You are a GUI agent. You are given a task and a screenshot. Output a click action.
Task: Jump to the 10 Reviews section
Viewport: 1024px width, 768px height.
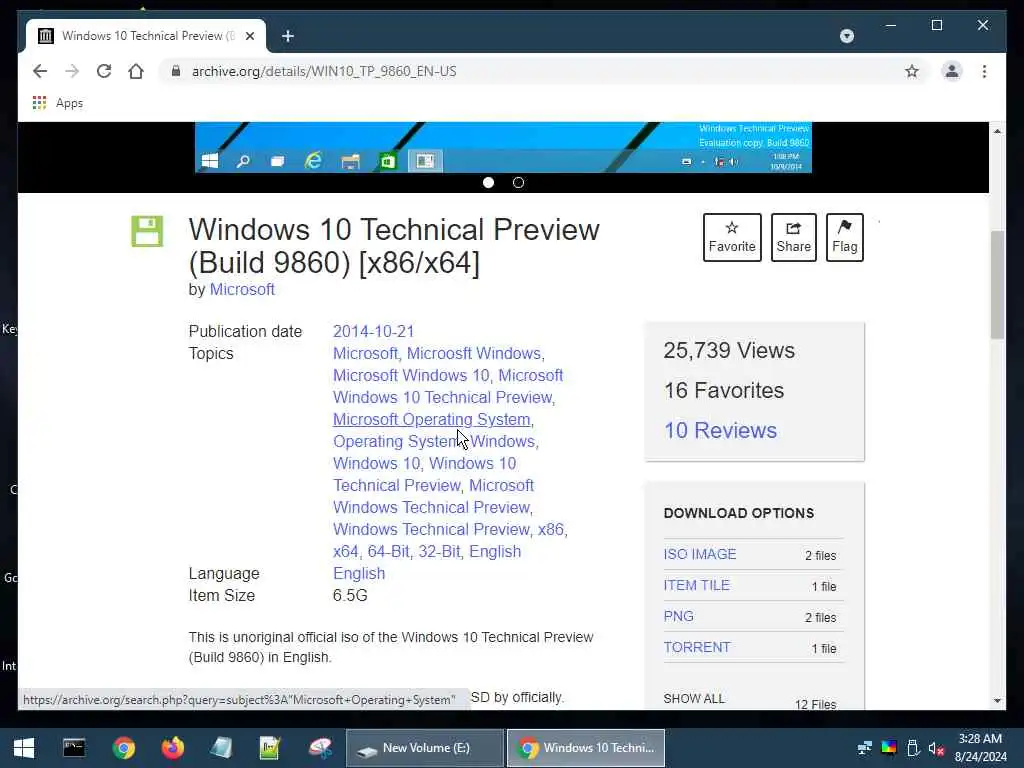click(720, 430)
